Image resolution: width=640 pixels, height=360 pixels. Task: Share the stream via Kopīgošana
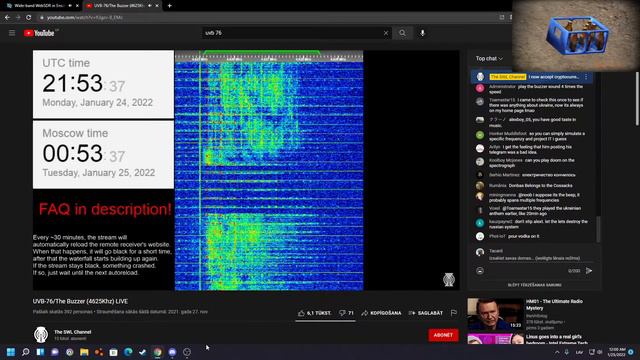(381, 313)
